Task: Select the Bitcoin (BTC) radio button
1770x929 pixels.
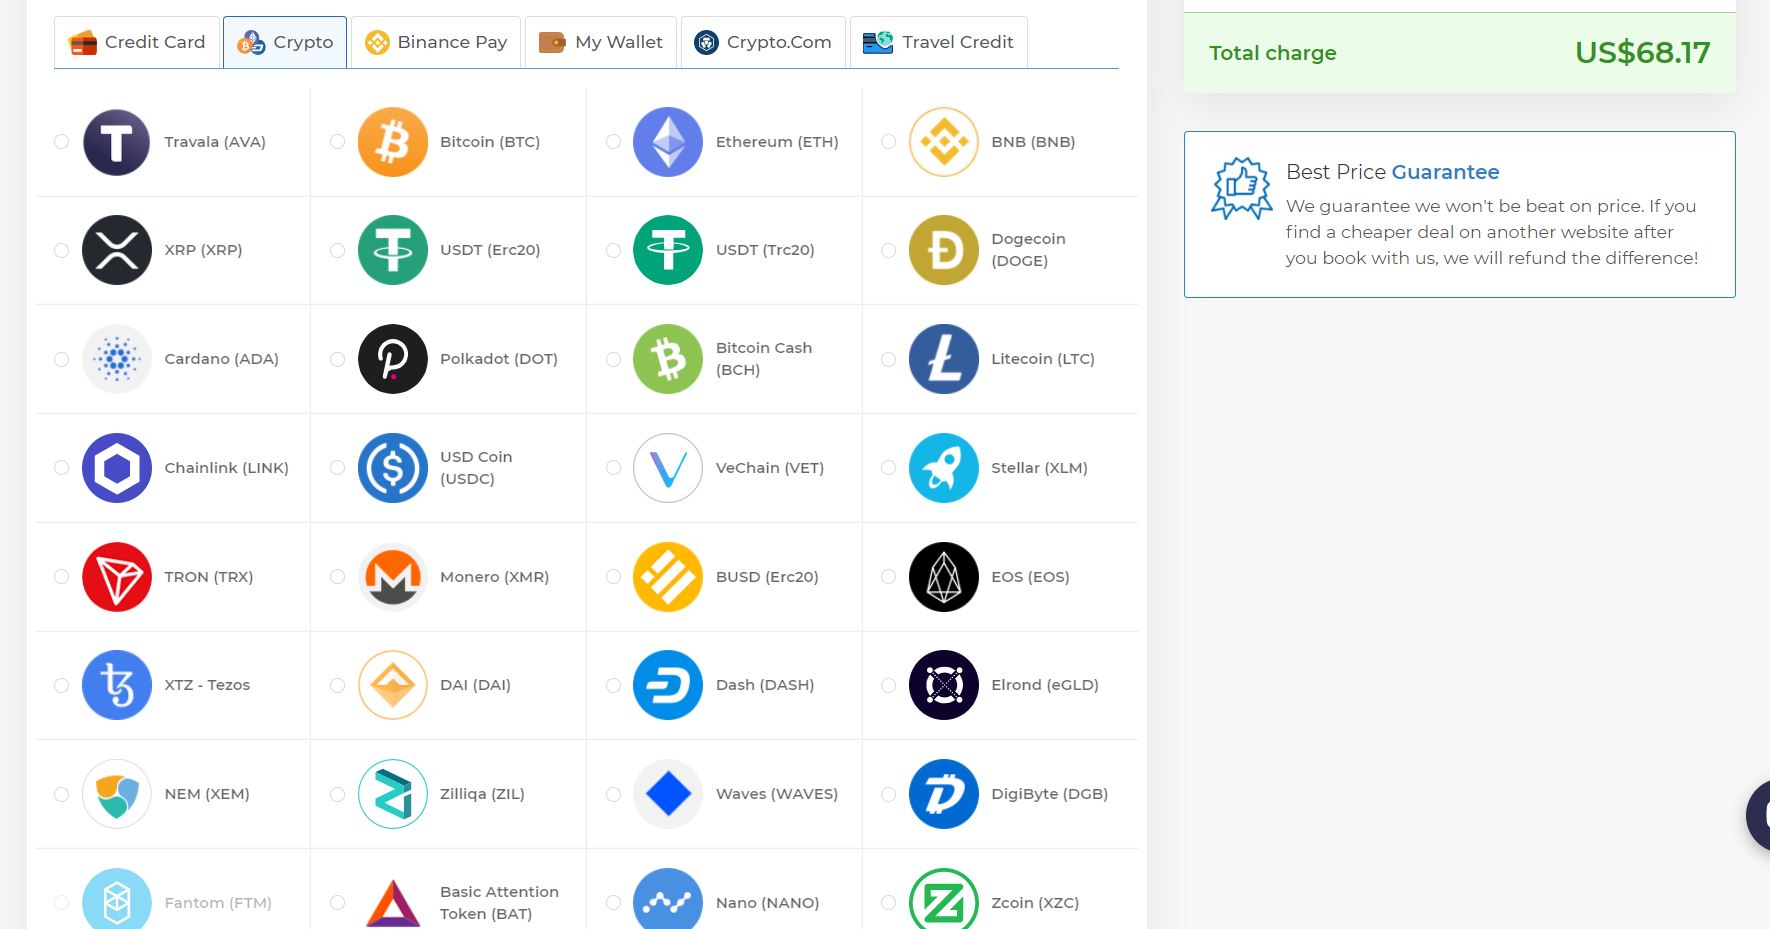Action: coord(338,142)
